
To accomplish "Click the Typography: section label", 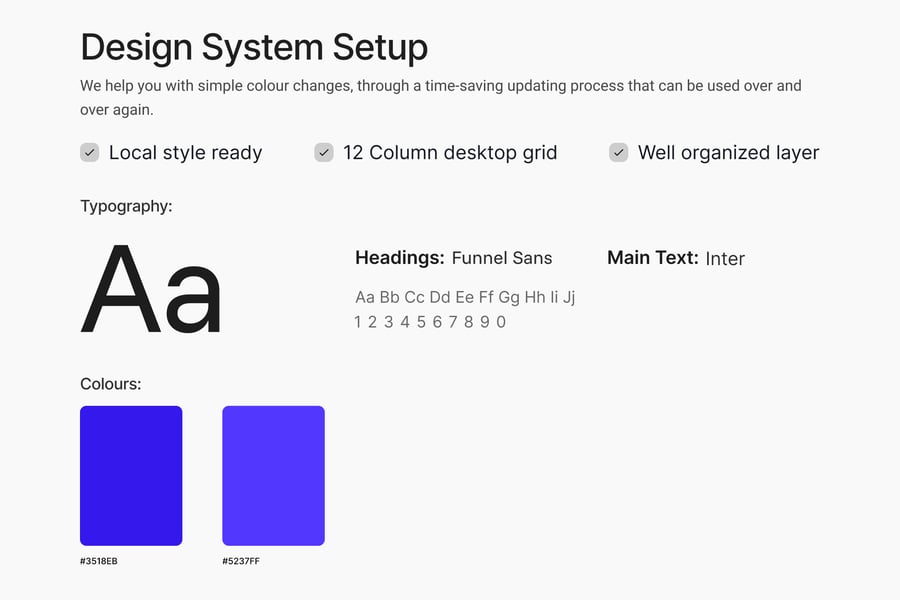I will (126, 207).
